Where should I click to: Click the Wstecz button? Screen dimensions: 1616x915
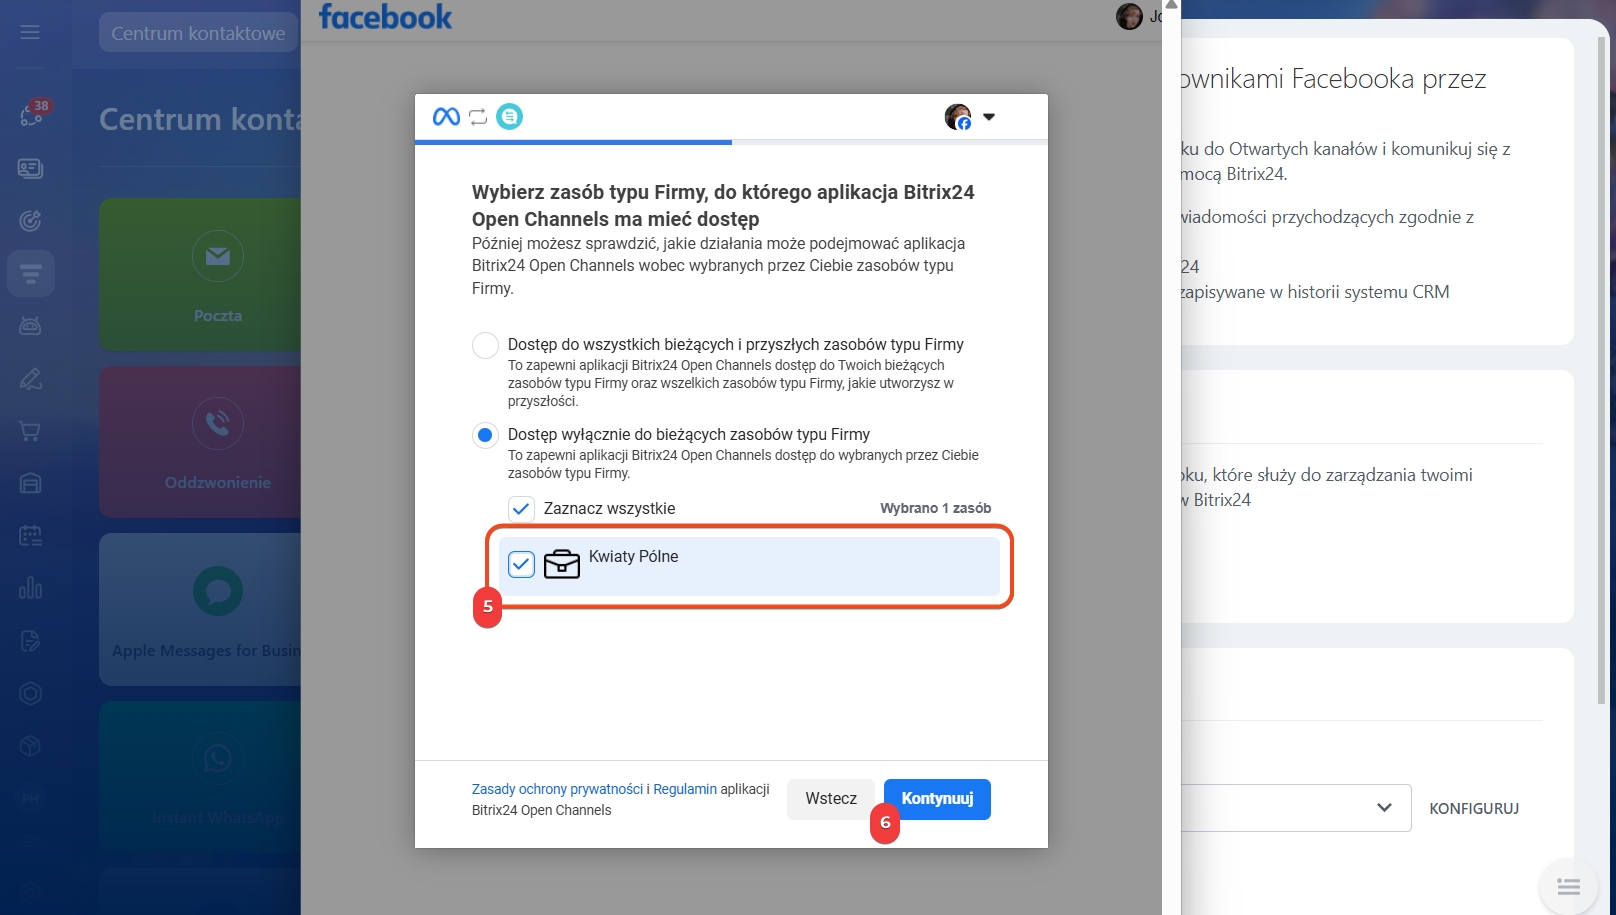pos(831,799)
